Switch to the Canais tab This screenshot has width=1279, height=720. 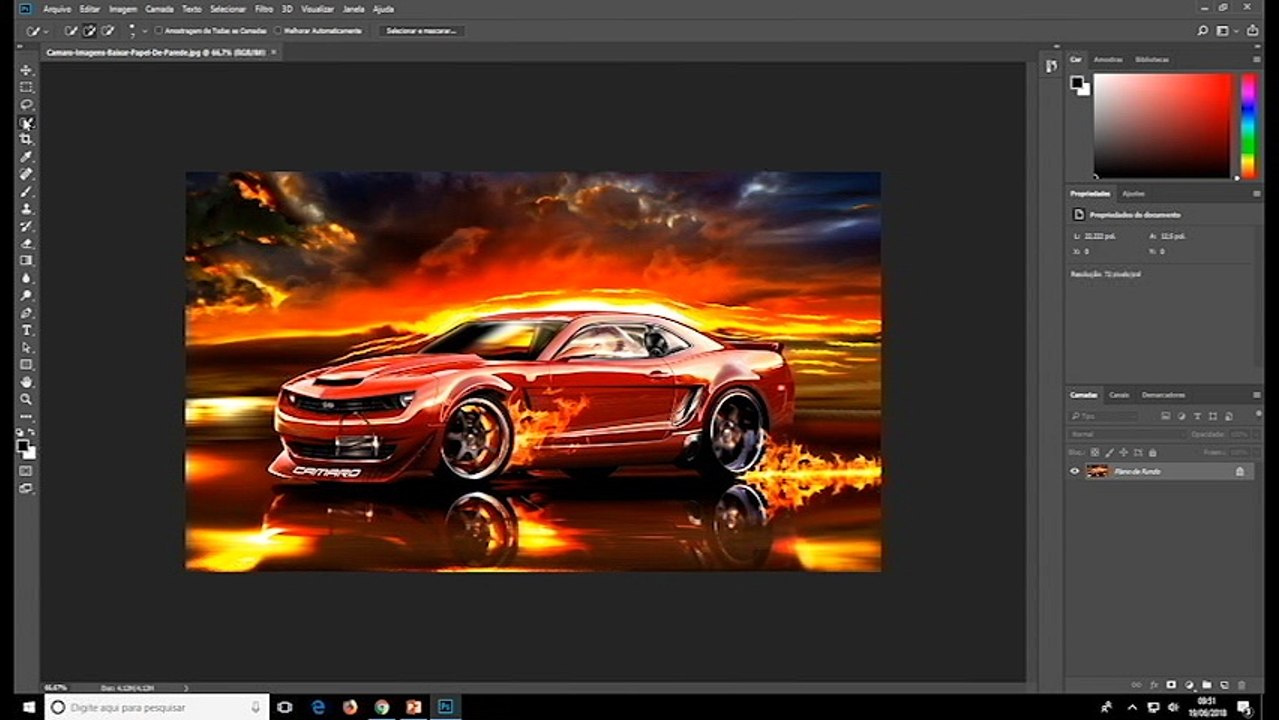[1119, 395]
